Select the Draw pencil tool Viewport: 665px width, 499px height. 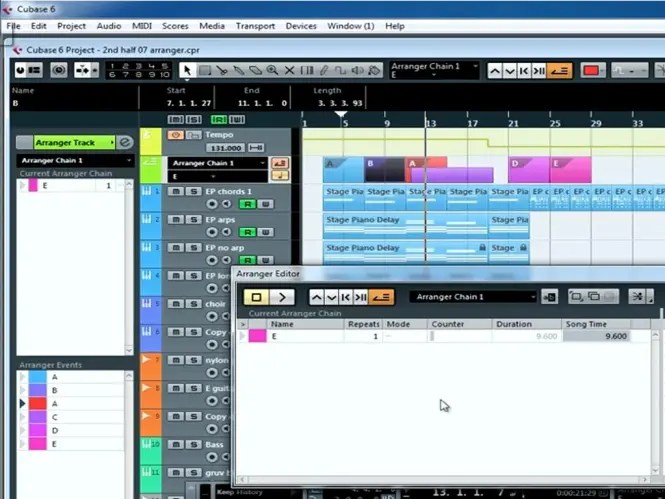click(324, 70)
